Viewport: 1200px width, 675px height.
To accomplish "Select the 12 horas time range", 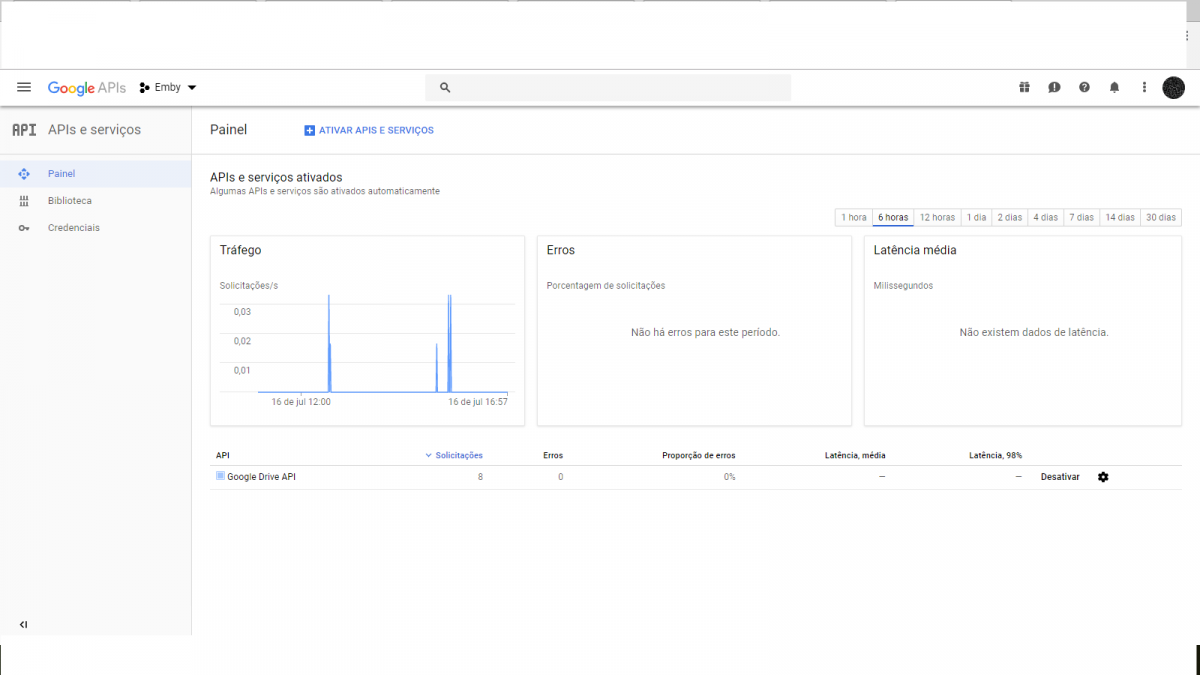I will tap(937, 217).
